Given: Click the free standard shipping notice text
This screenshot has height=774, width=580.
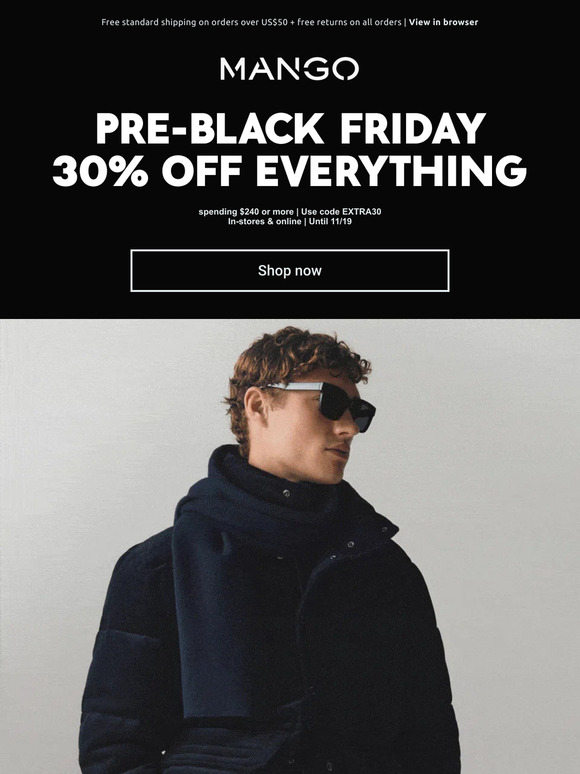Looking at the screenshot, I should 194,22.
